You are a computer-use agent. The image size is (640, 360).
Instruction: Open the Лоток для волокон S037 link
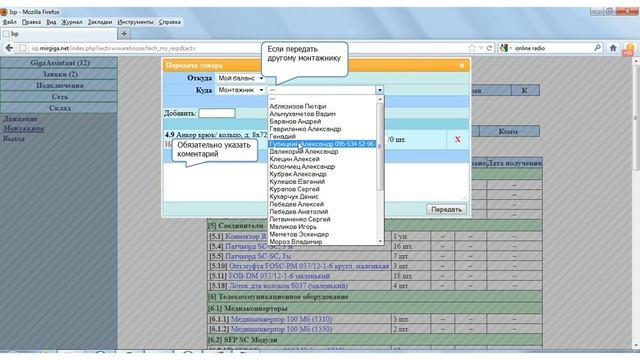click(288, 286)
